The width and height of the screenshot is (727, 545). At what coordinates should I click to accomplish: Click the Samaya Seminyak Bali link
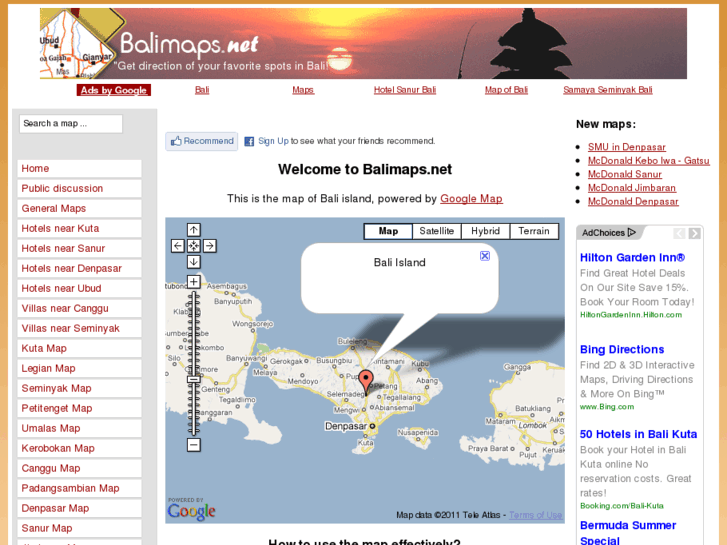608,90
